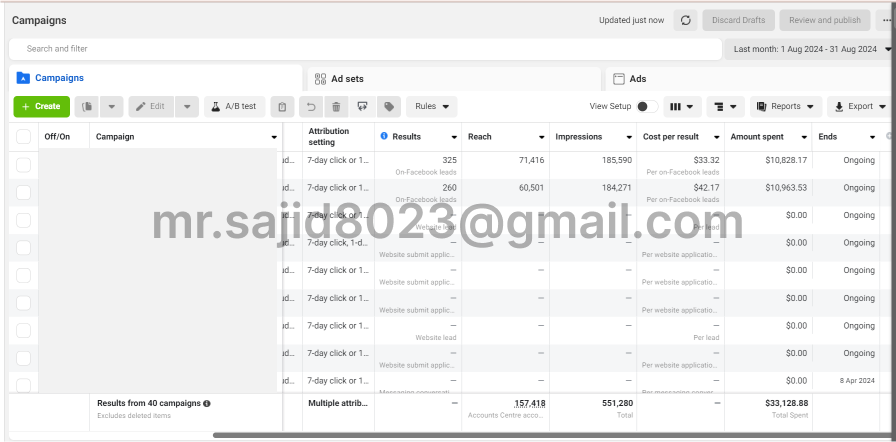Click the green Create button
896x442 pixels.
pos(41,106)
